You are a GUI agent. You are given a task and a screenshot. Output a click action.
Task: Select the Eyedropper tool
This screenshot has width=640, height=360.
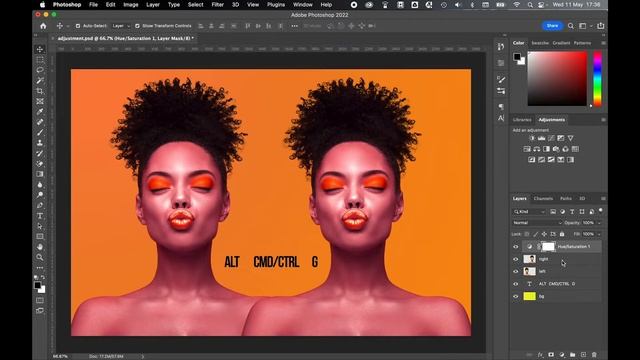coord(40,111)
